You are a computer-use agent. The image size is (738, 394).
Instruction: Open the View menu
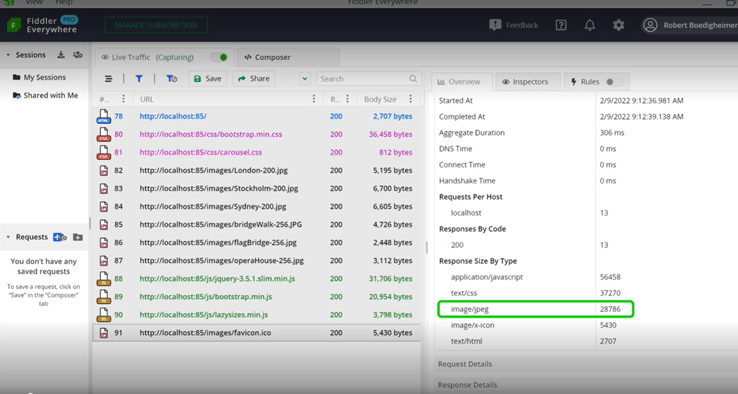point(34,3)
